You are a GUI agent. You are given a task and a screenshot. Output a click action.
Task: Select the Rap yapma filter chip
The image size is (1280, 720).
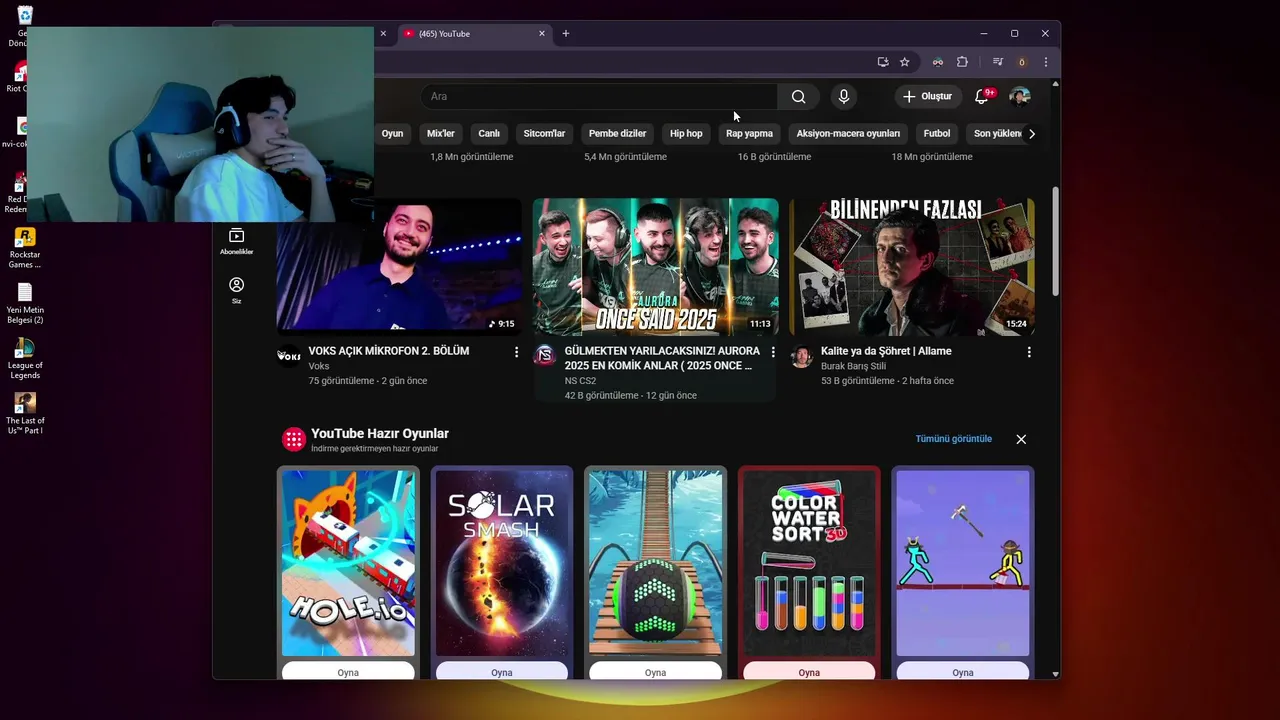tap(749, 133)
